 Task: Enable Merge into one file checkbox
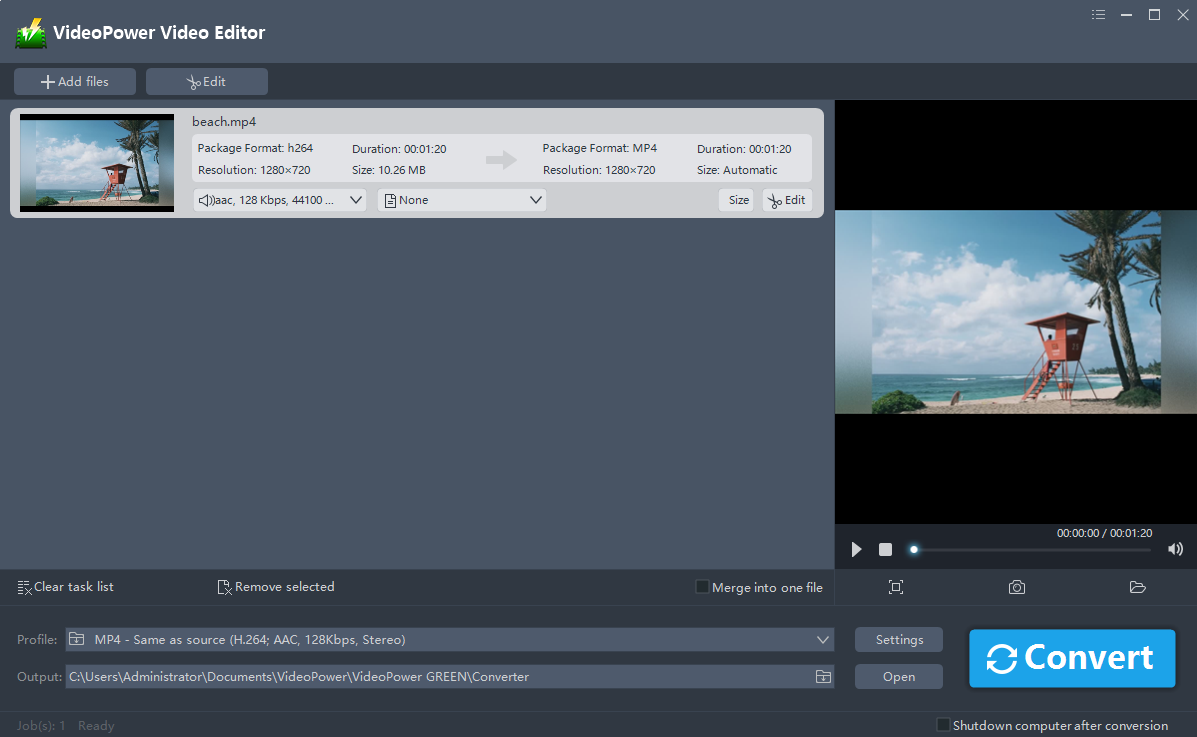702,587
